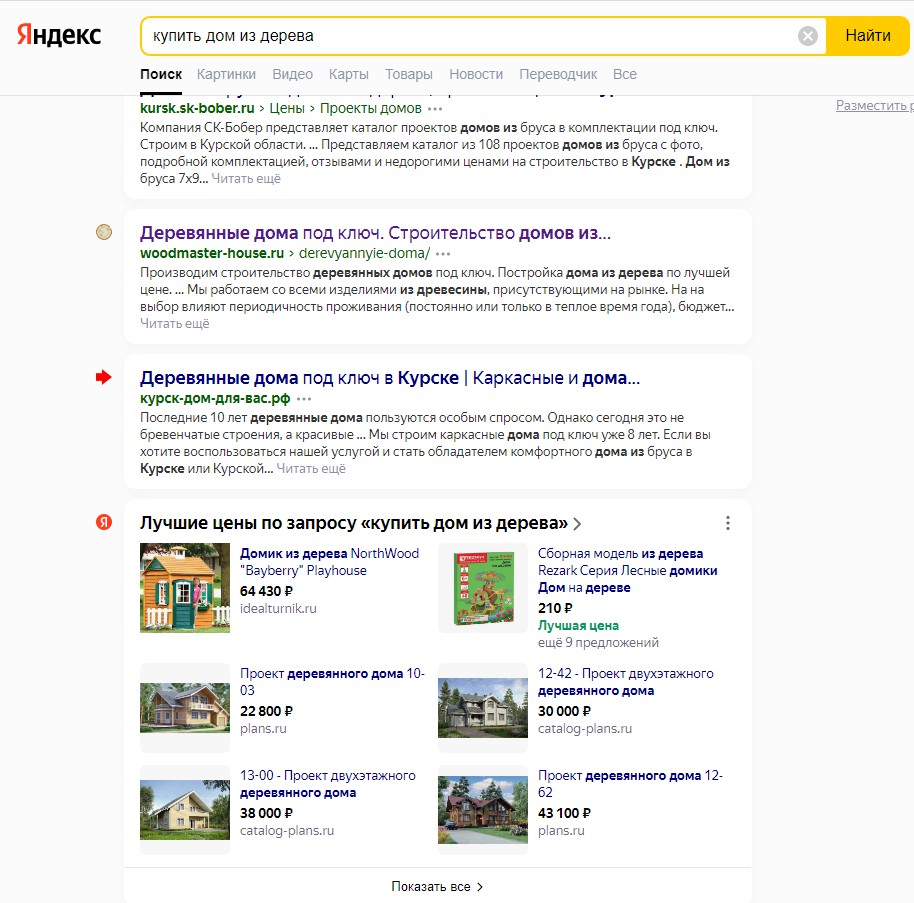914x903 pixels.
Task: Open Деревянные дома под ключ. Строительство домов из… result
Action: pyautogui.click(x=375, y=233)
